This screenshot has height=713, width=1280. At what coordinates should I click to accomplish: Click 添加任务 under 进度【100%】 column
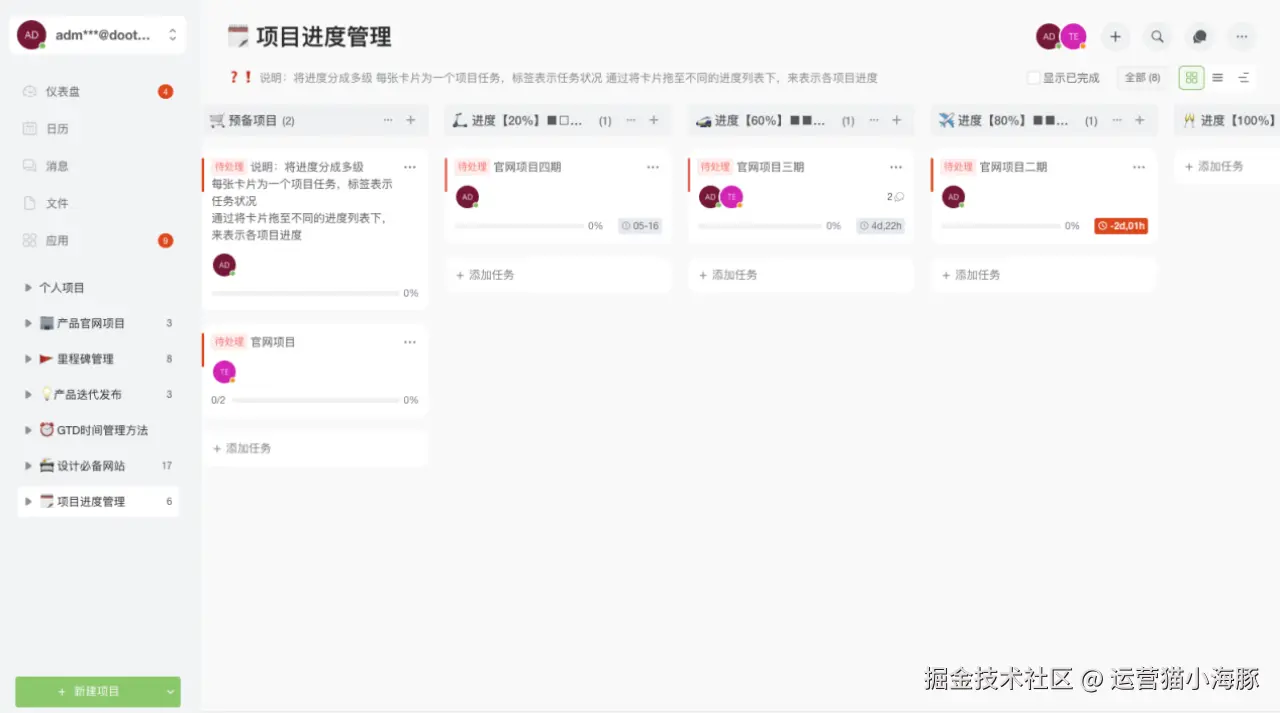click(1227, 166)
